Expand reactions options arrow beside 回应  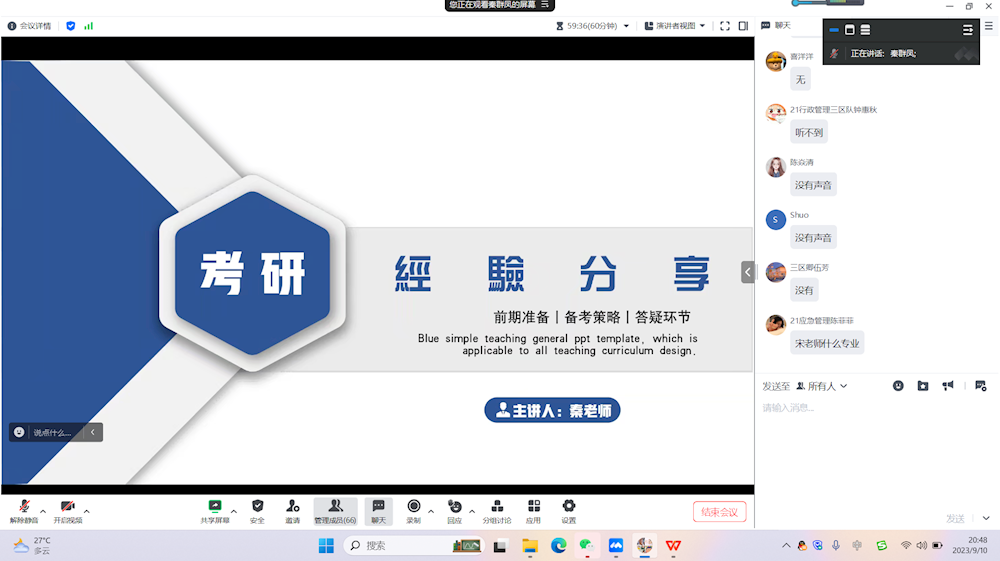[x=472, y=511]
